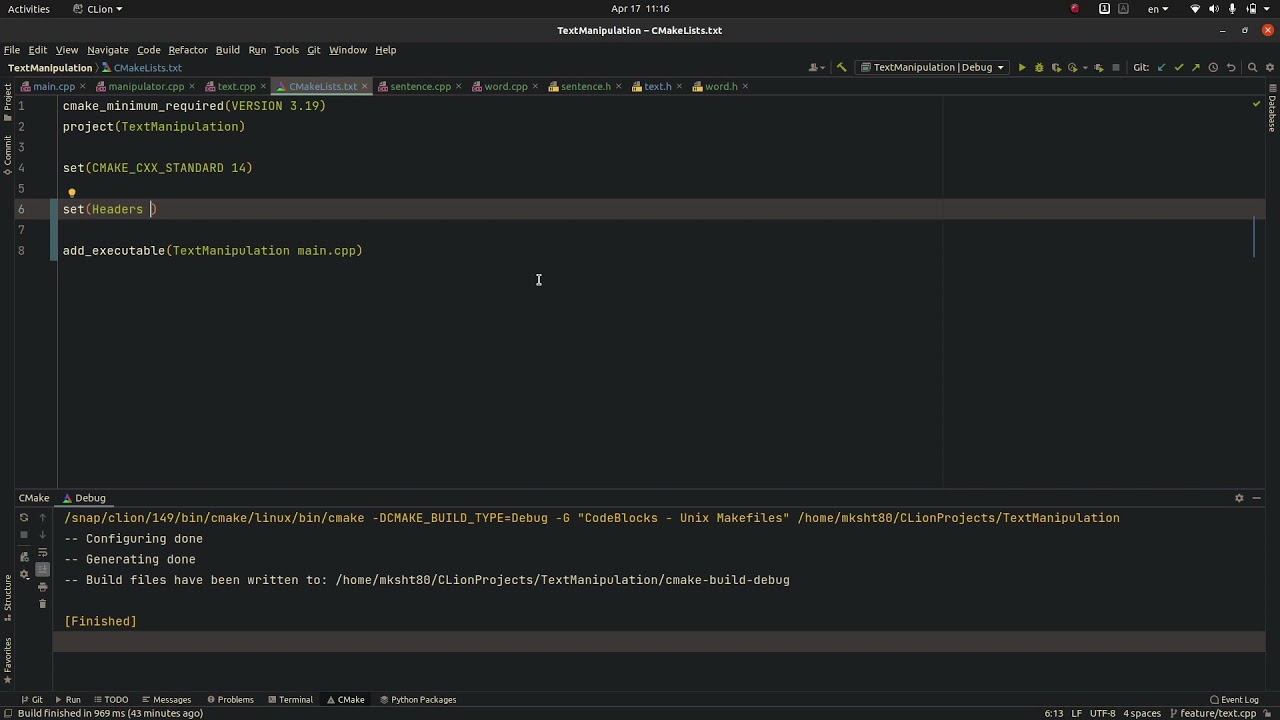Click the Wi-Fi indicator in system tray

1195,9
